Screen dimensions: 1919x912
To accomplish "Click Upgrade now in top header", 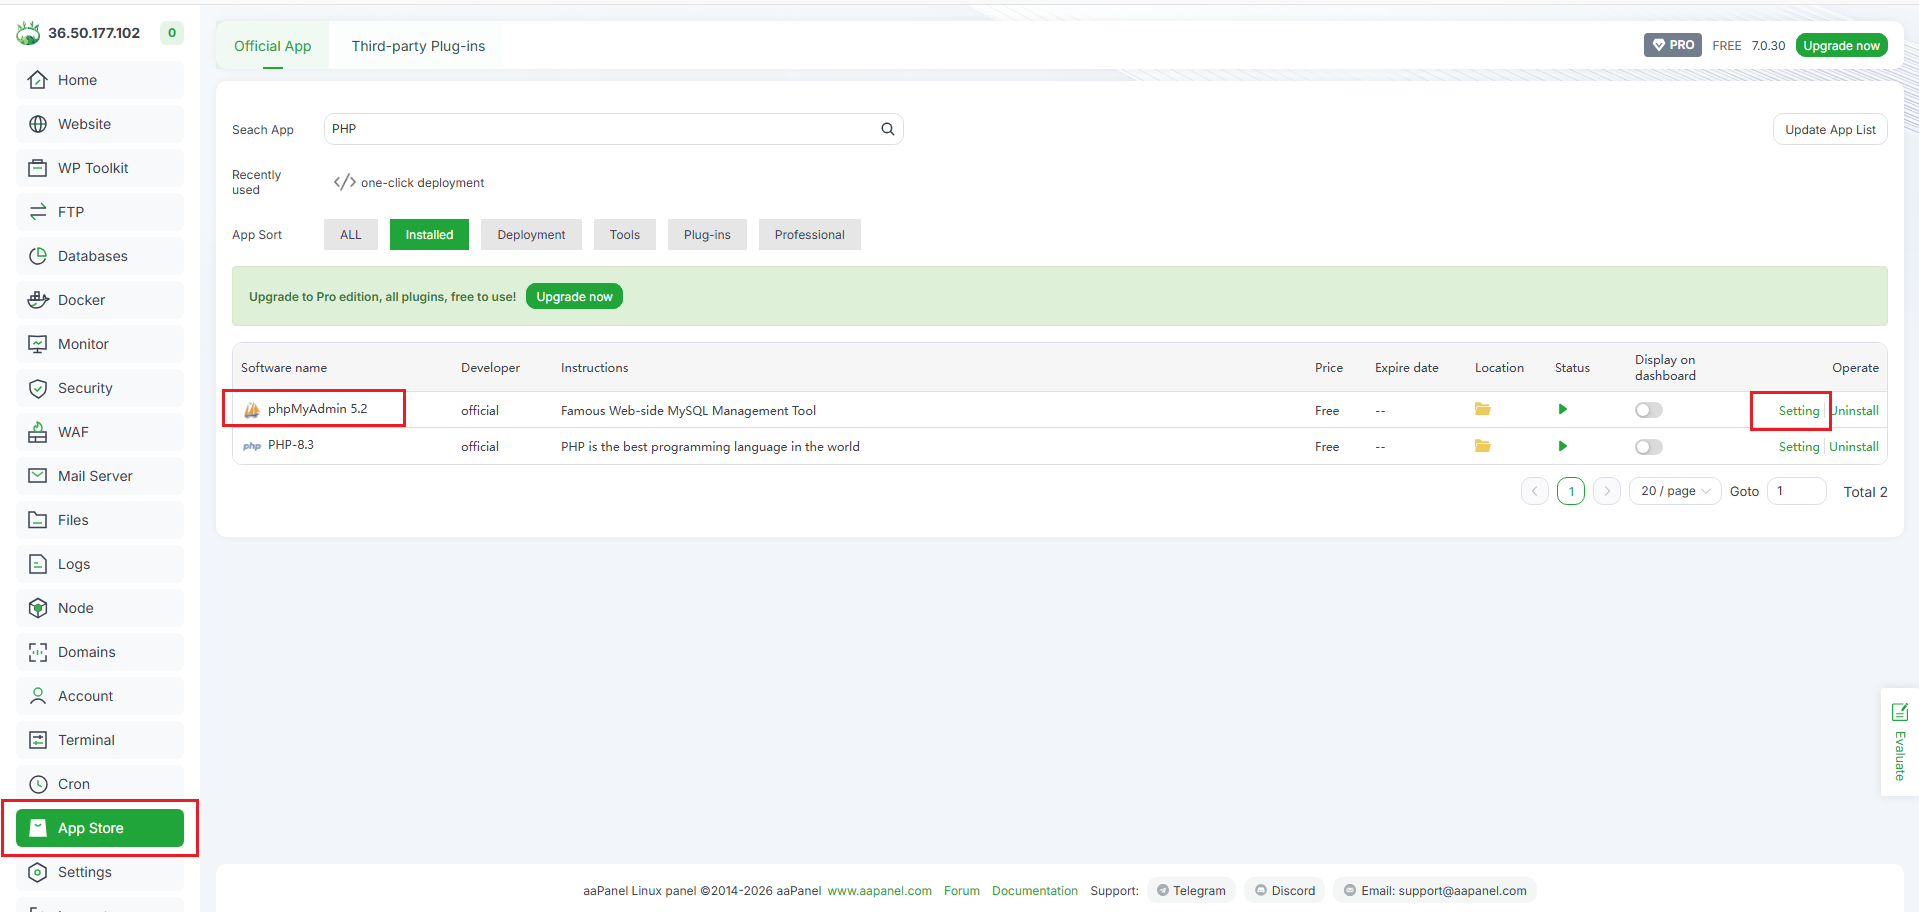I will click(1841, 45).
